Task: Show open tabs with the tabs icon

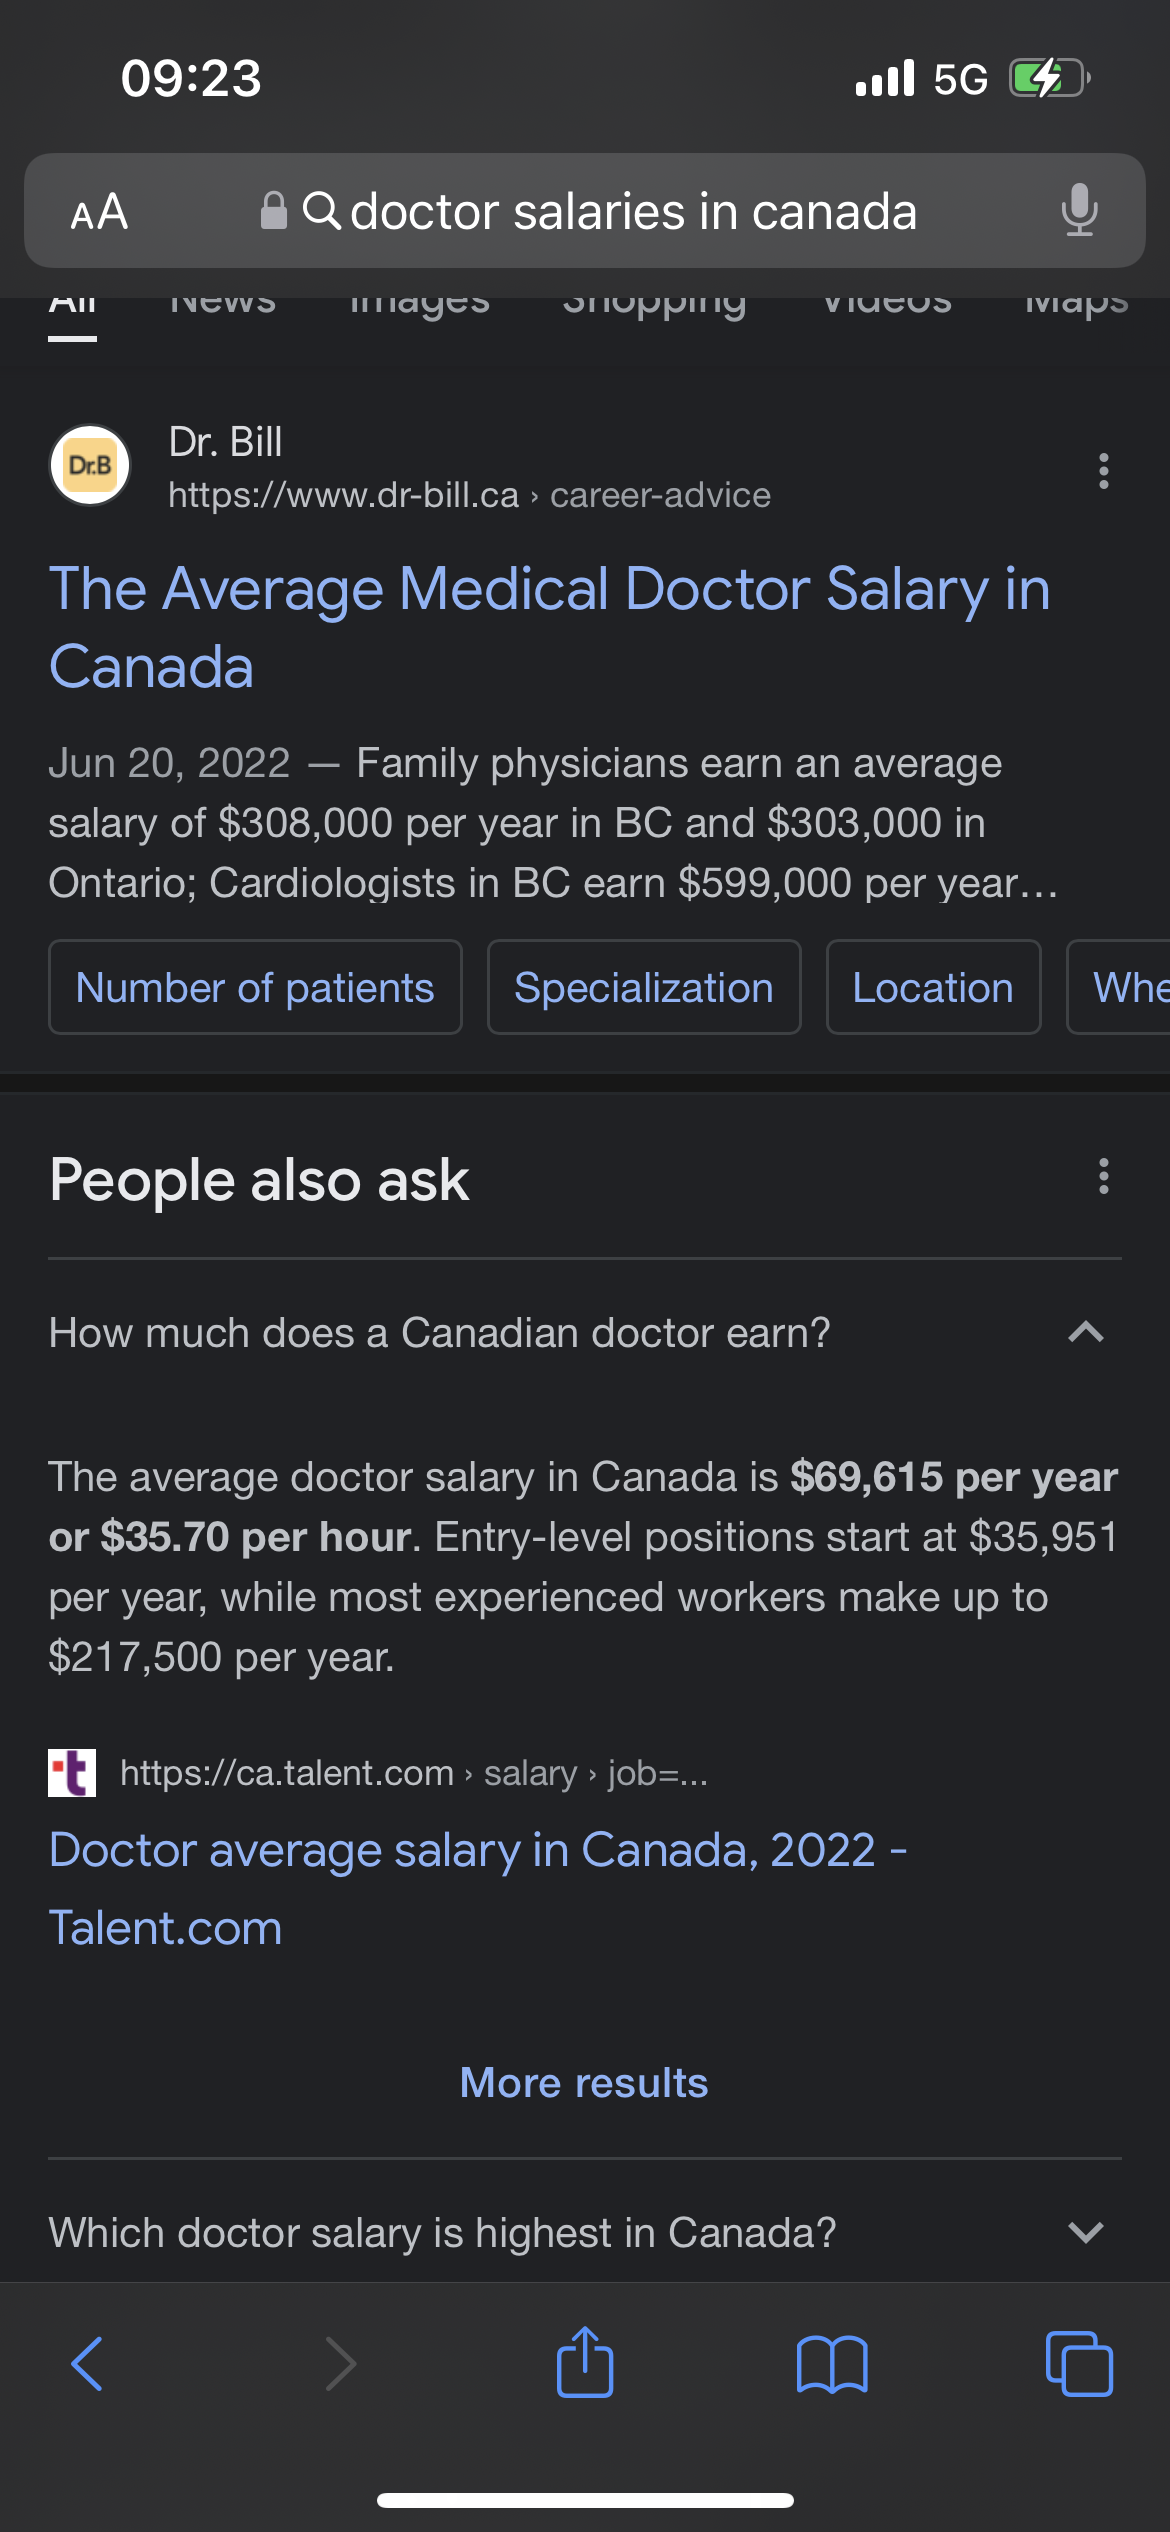Action: (1079, 2364)
